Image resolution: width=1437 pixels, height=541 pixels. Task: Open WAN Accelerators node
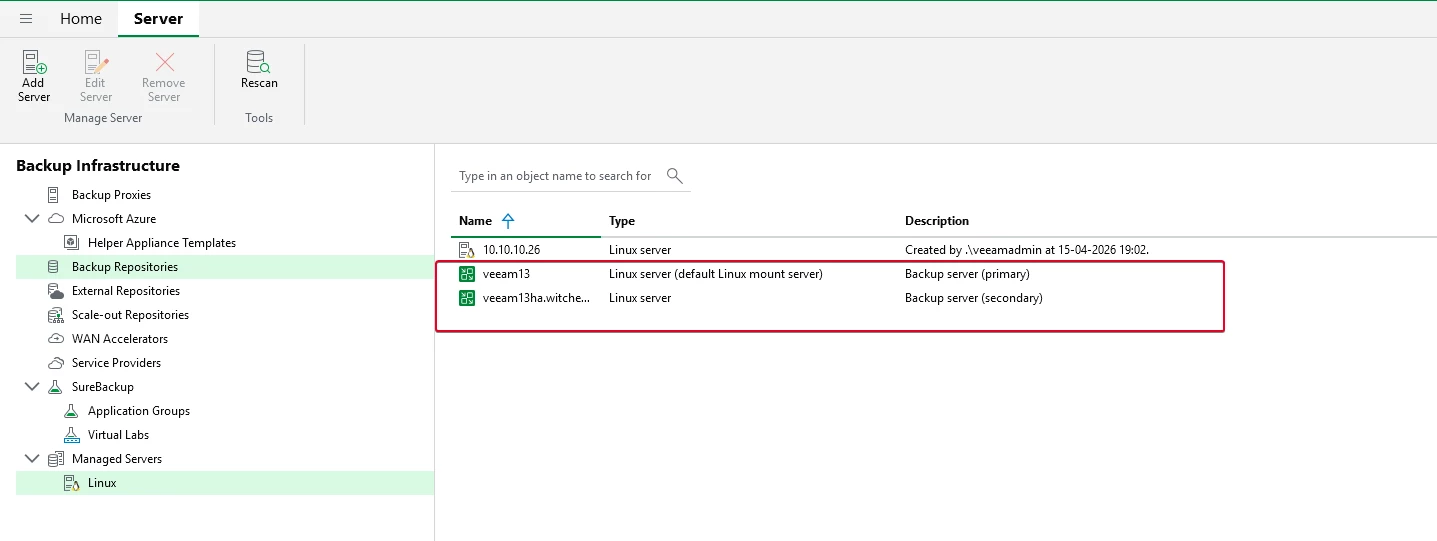pos(120,339)
